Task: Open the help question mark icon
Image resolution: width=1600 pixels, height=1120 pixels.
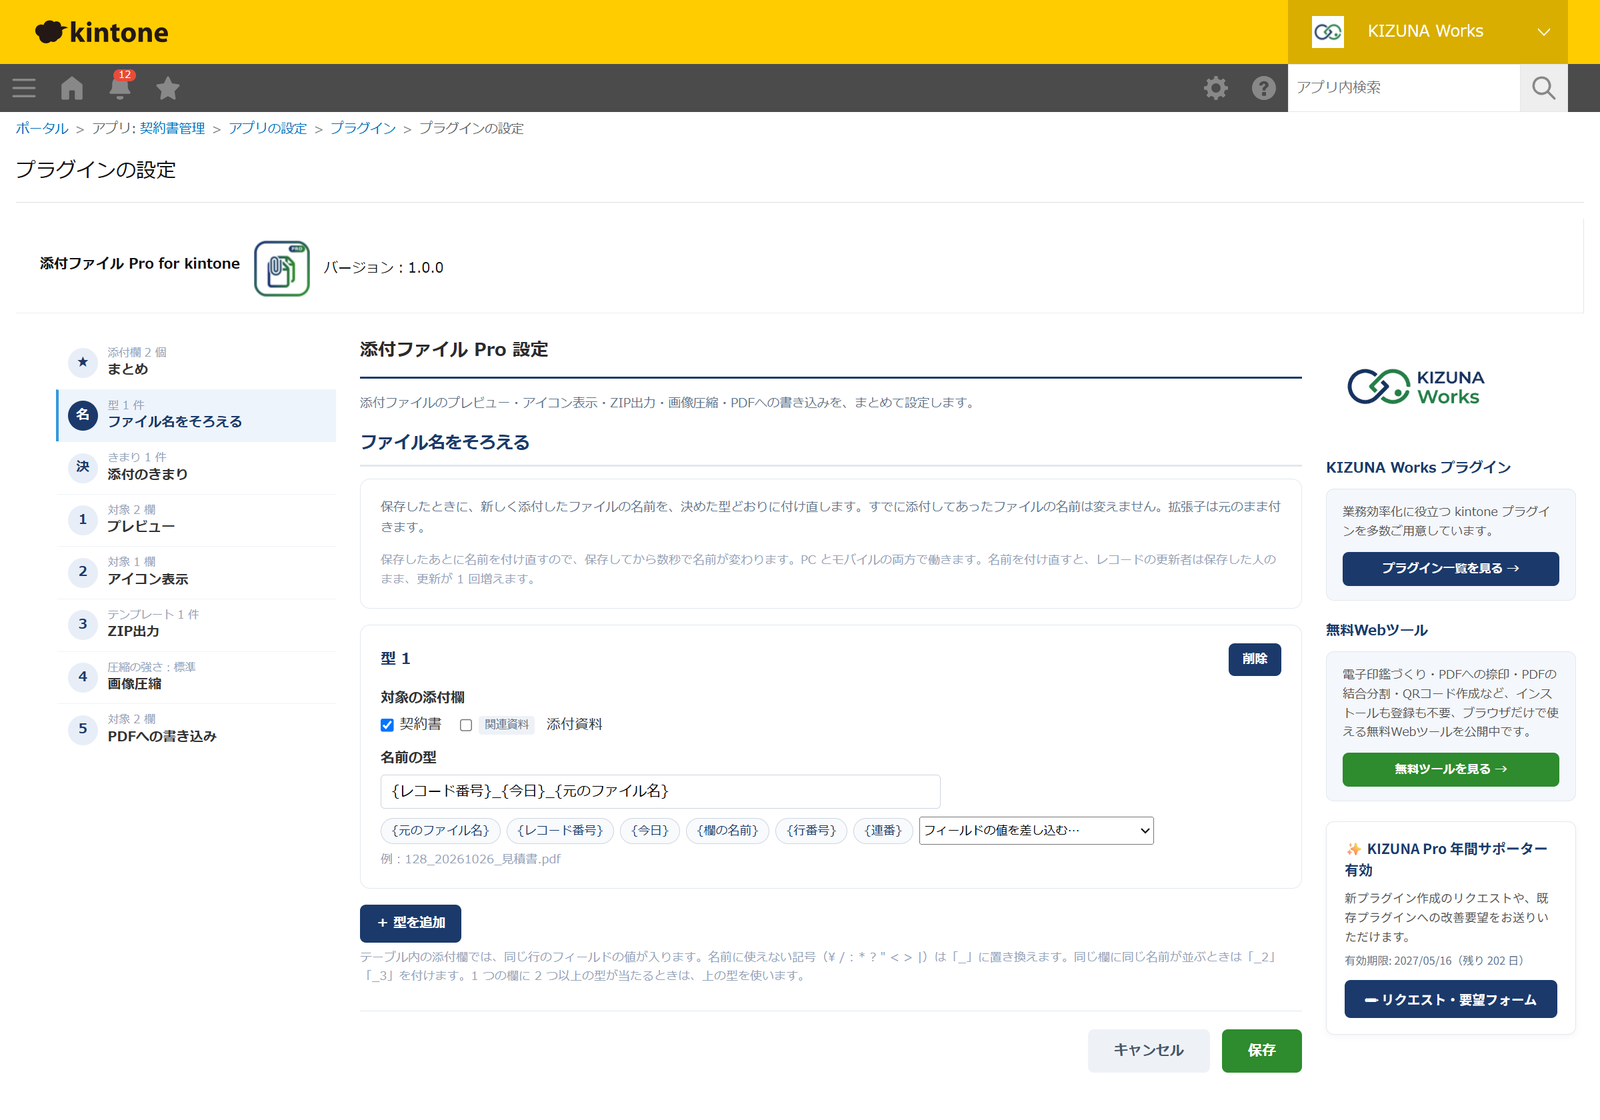Action: 1264,88
